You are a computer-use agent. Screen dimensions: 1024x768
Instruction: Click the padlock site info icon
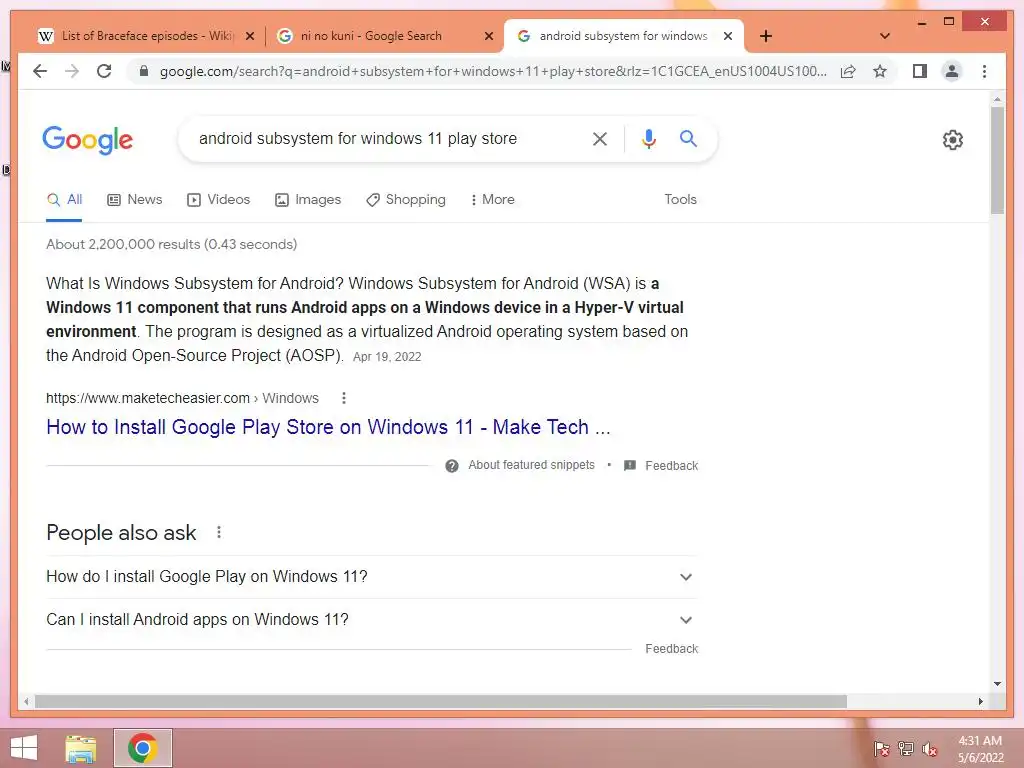point(144,71)
